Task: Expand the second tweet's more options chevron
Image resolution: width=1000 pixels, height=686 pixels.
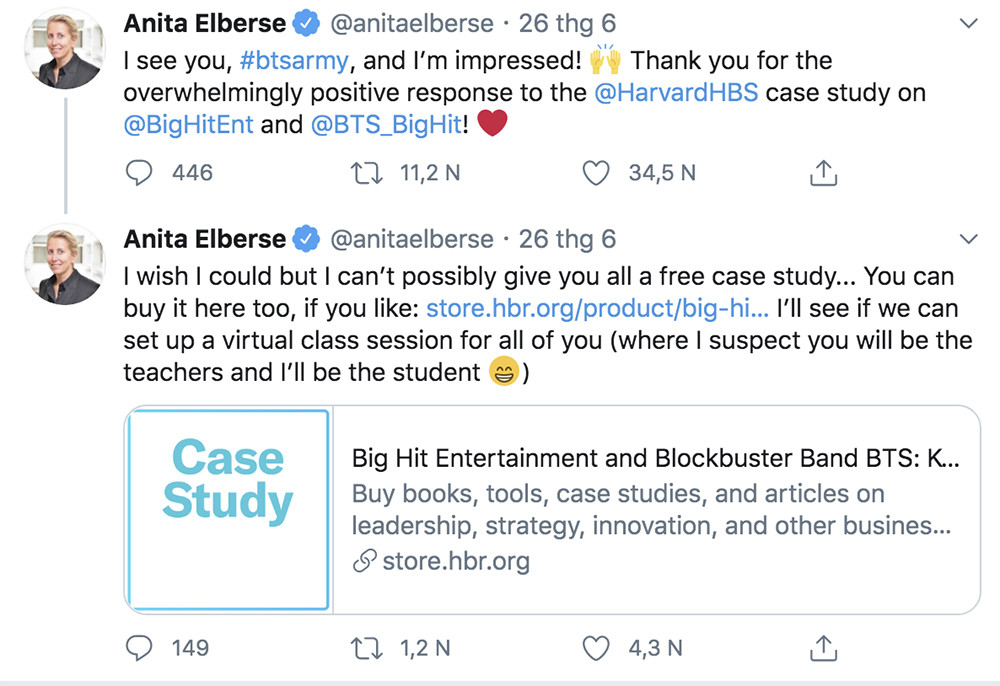Action: 967,239
